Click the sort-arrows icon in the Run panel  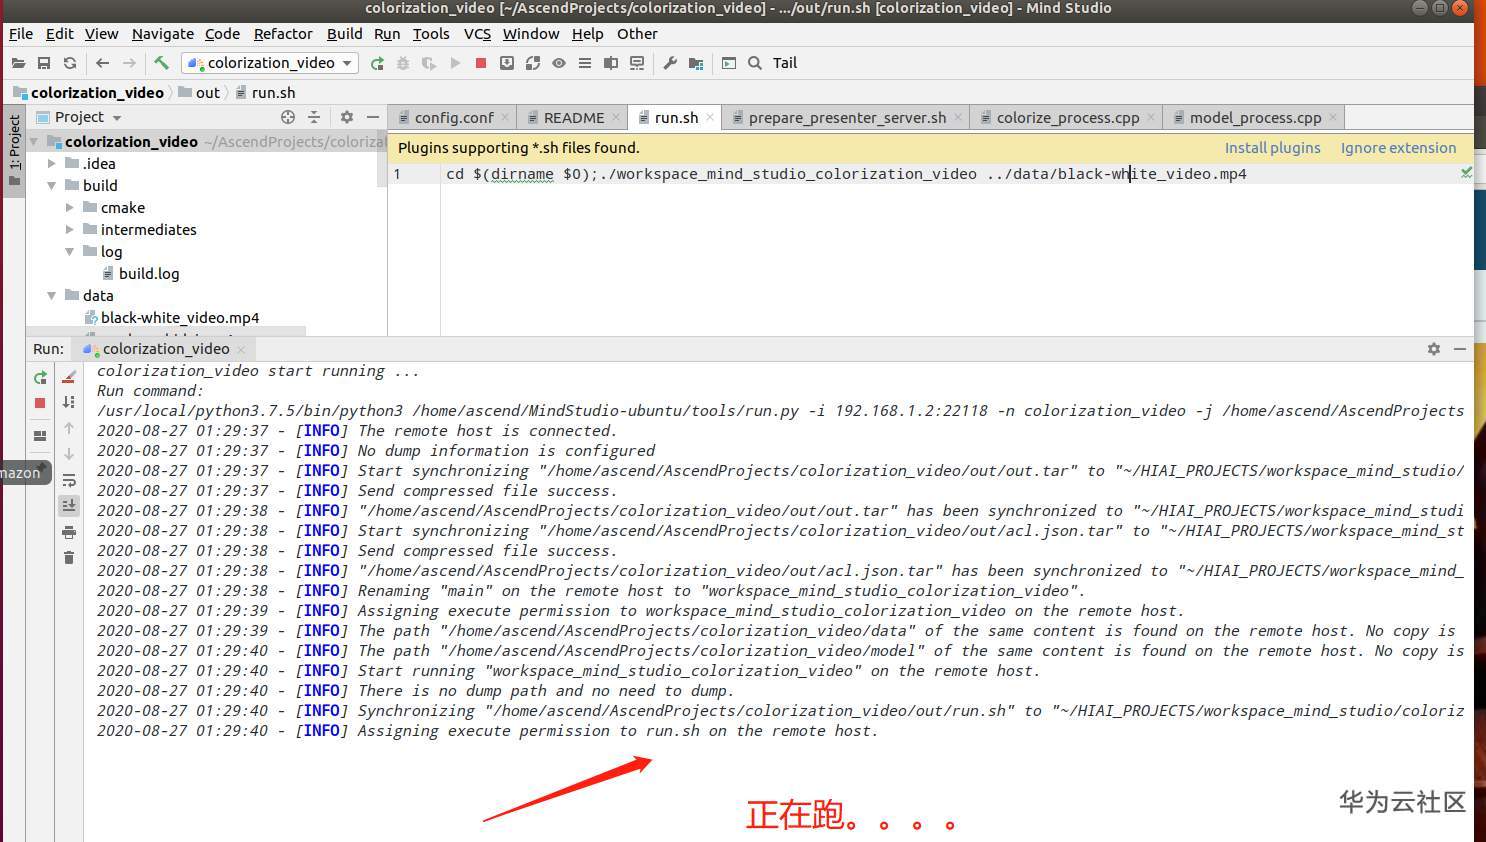tap(69, 402)
